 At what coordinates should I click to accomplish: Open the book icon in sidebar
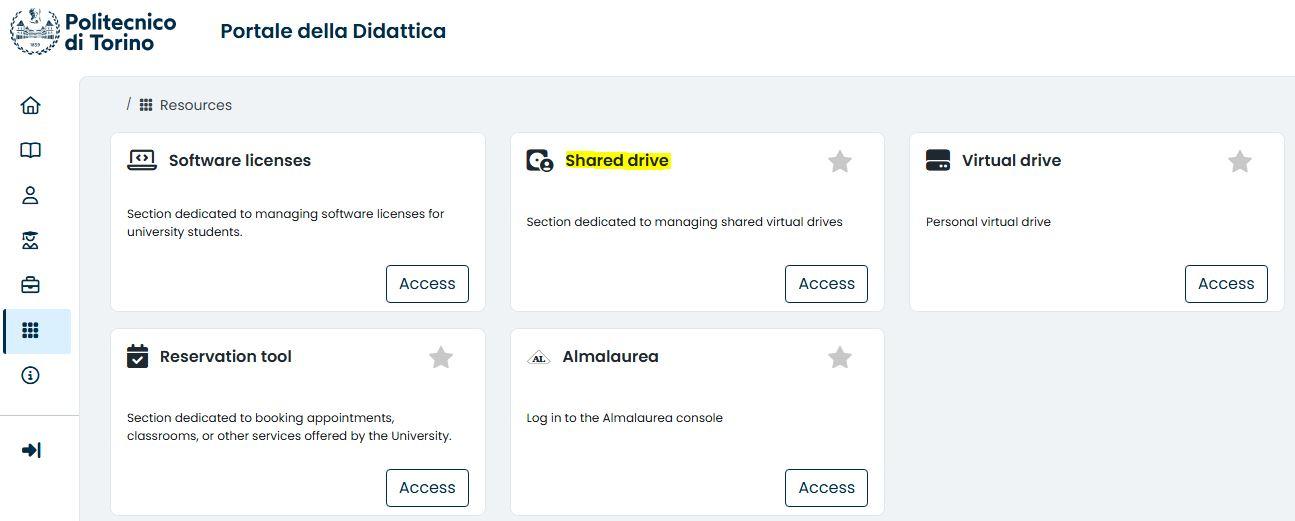(31, 150)
